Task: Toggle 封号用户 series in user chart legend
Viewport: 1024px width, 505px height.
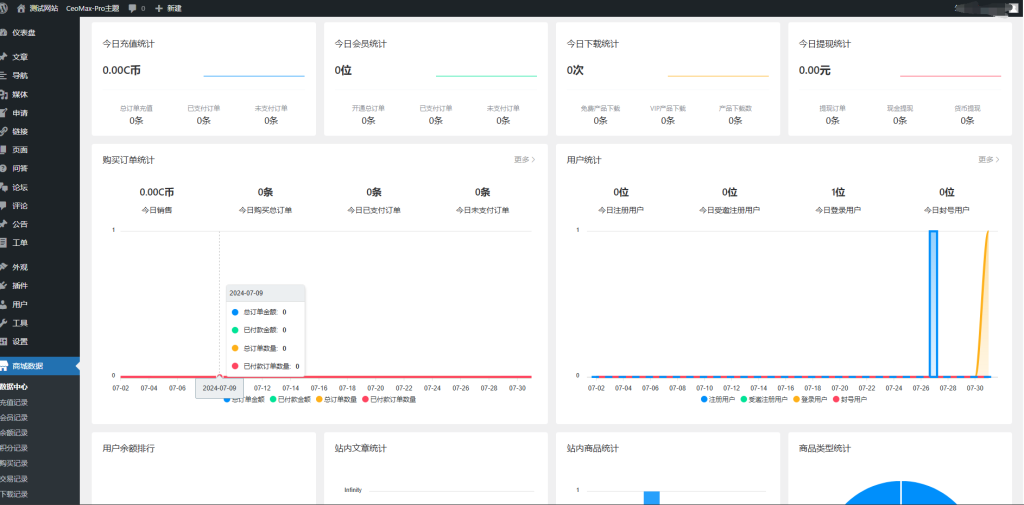Action: [850, 399]
